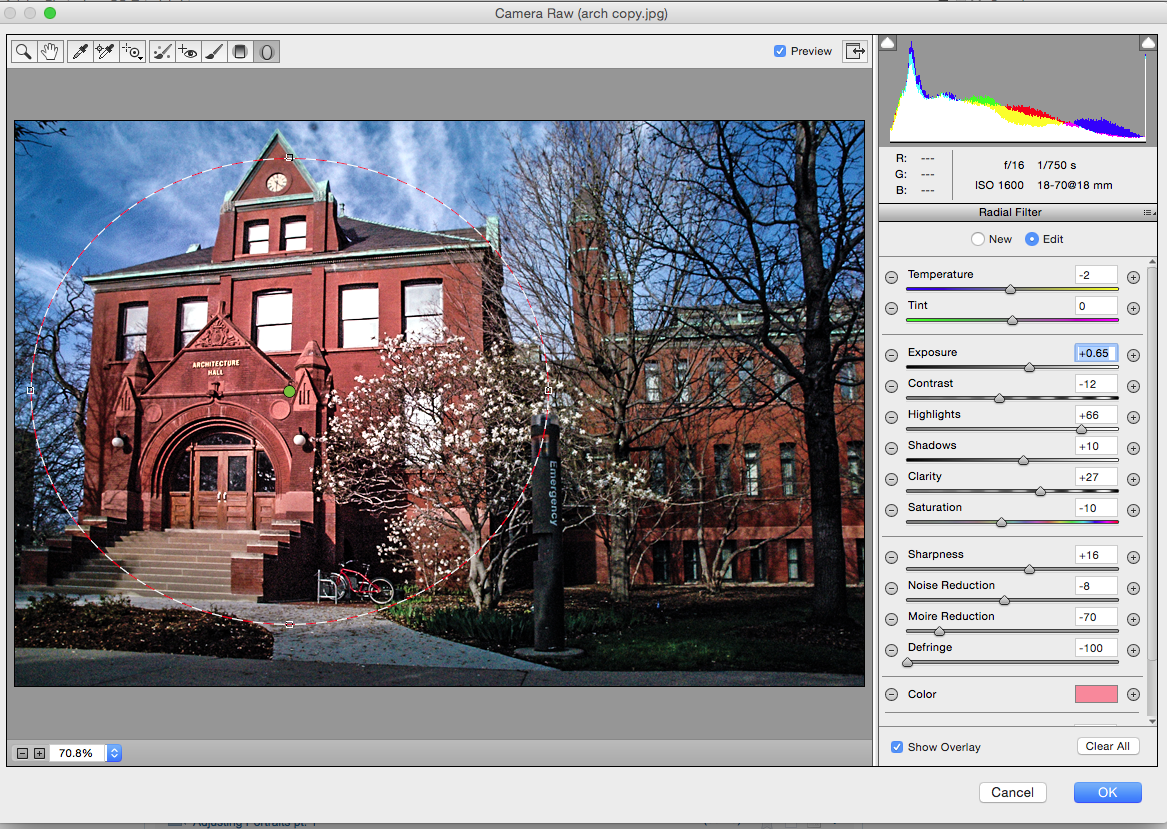Click OK to apply adjustments

pos(1107,792)
